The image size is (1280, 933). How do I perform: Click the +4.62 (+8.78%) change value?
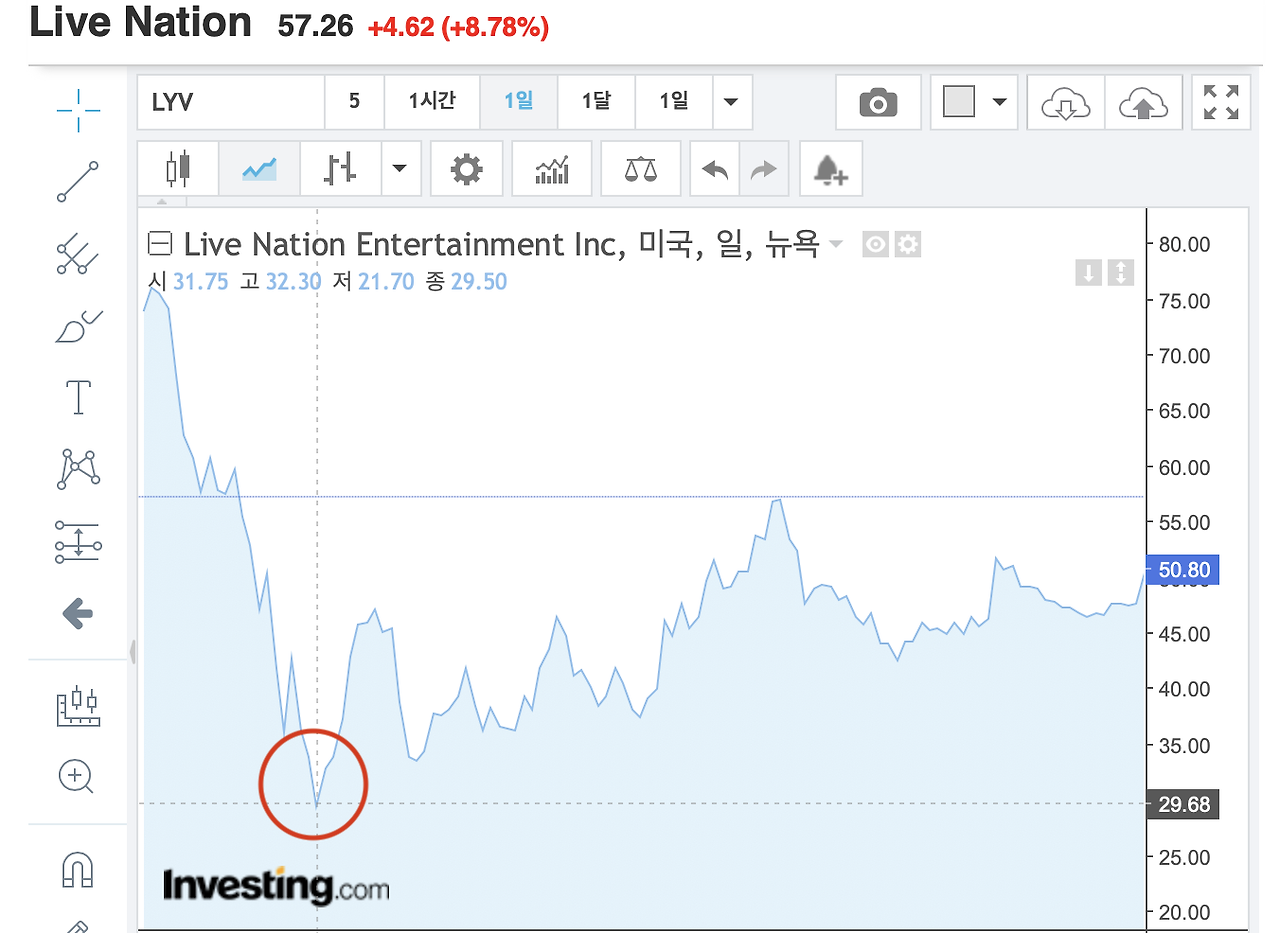(x=458, y=27)
